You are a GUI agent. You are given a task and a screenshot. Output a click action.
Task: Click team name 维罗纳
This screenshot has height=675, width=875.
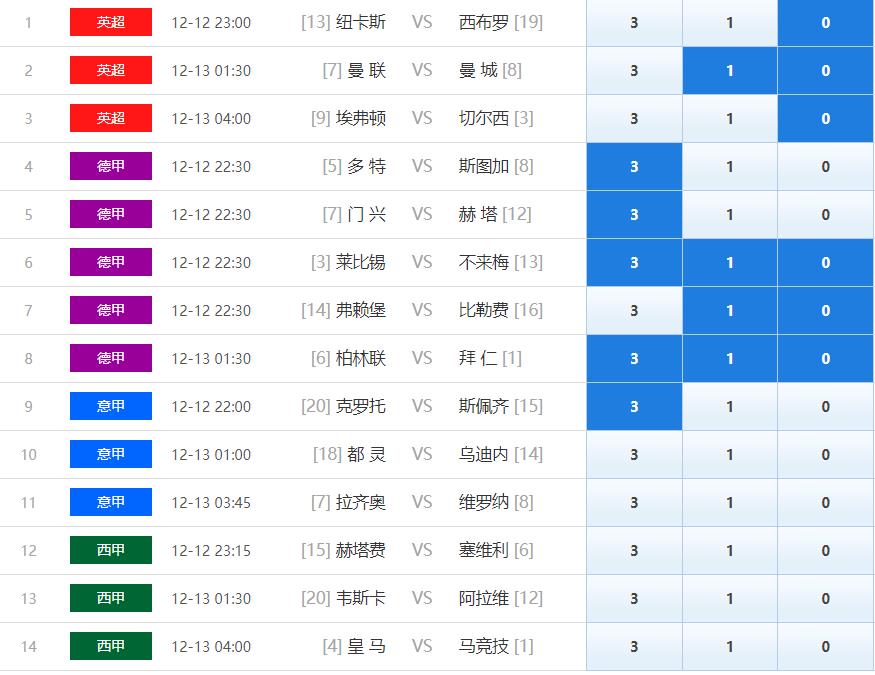[x=484, y=502]
